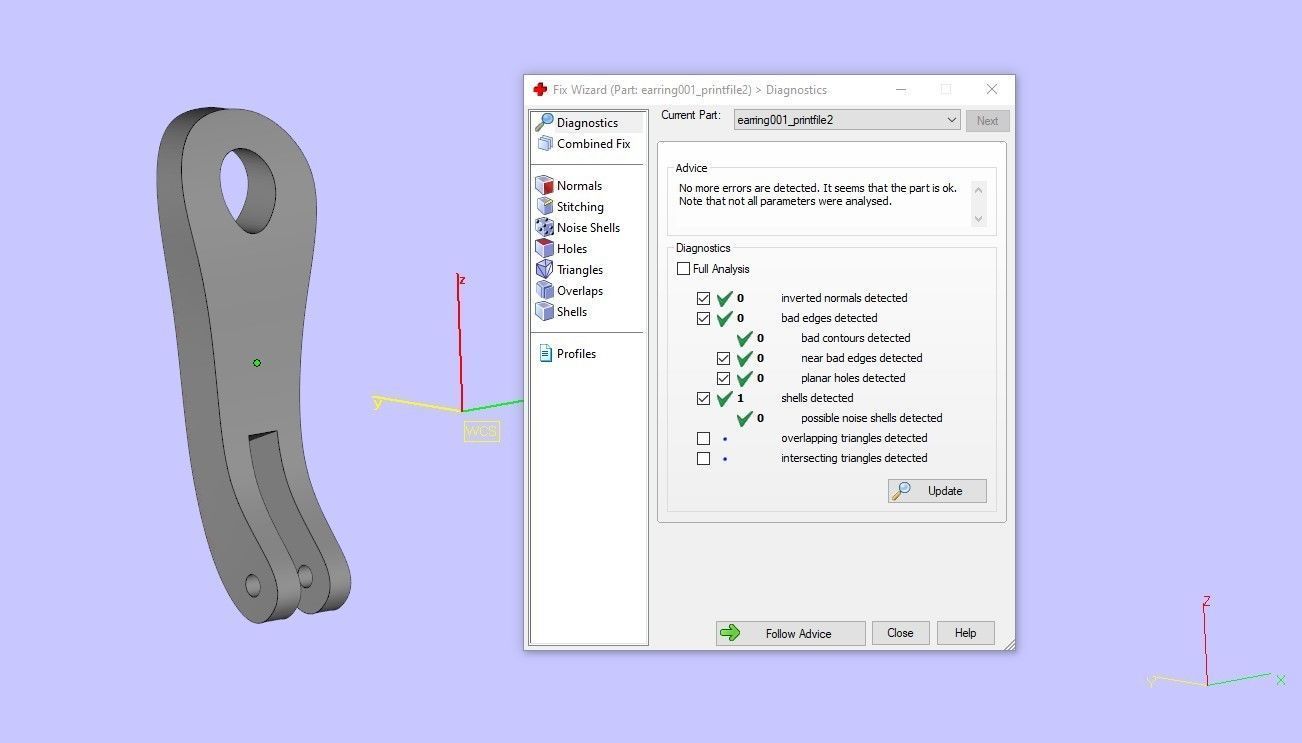Click the Close button
The height and width of the screenshot is (743, 1302).
click(900, 633)
